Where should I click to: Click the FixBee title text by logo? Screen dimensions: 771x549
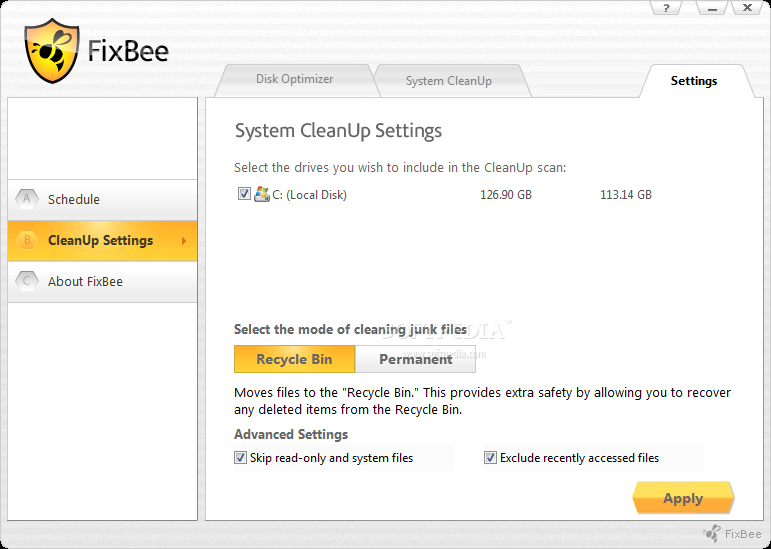(128, 51)
